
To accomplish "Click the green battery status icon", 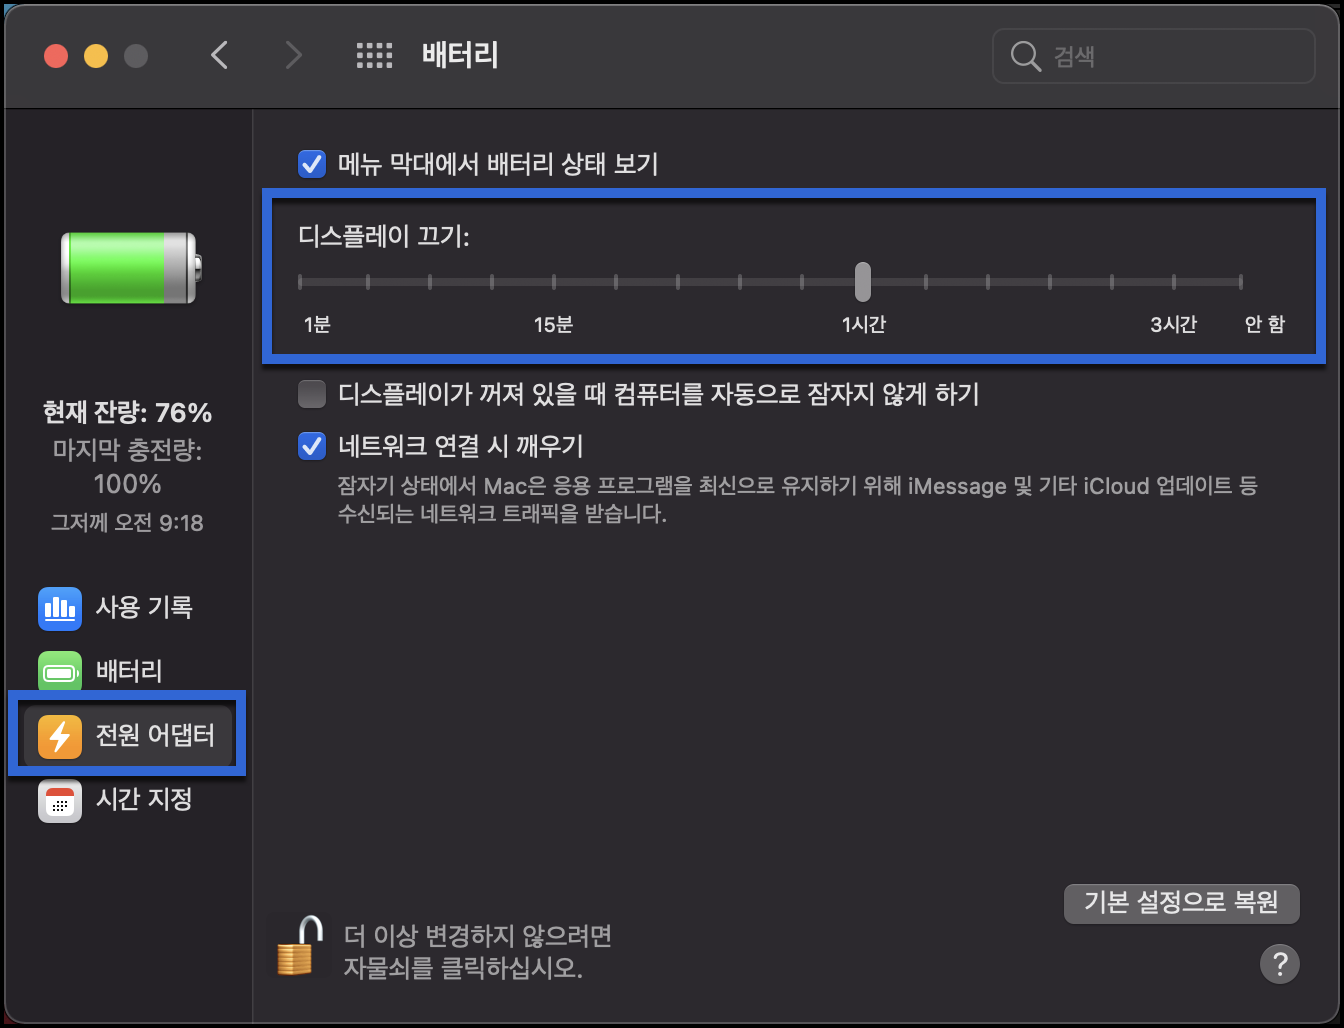I will (x=126, y=267).
